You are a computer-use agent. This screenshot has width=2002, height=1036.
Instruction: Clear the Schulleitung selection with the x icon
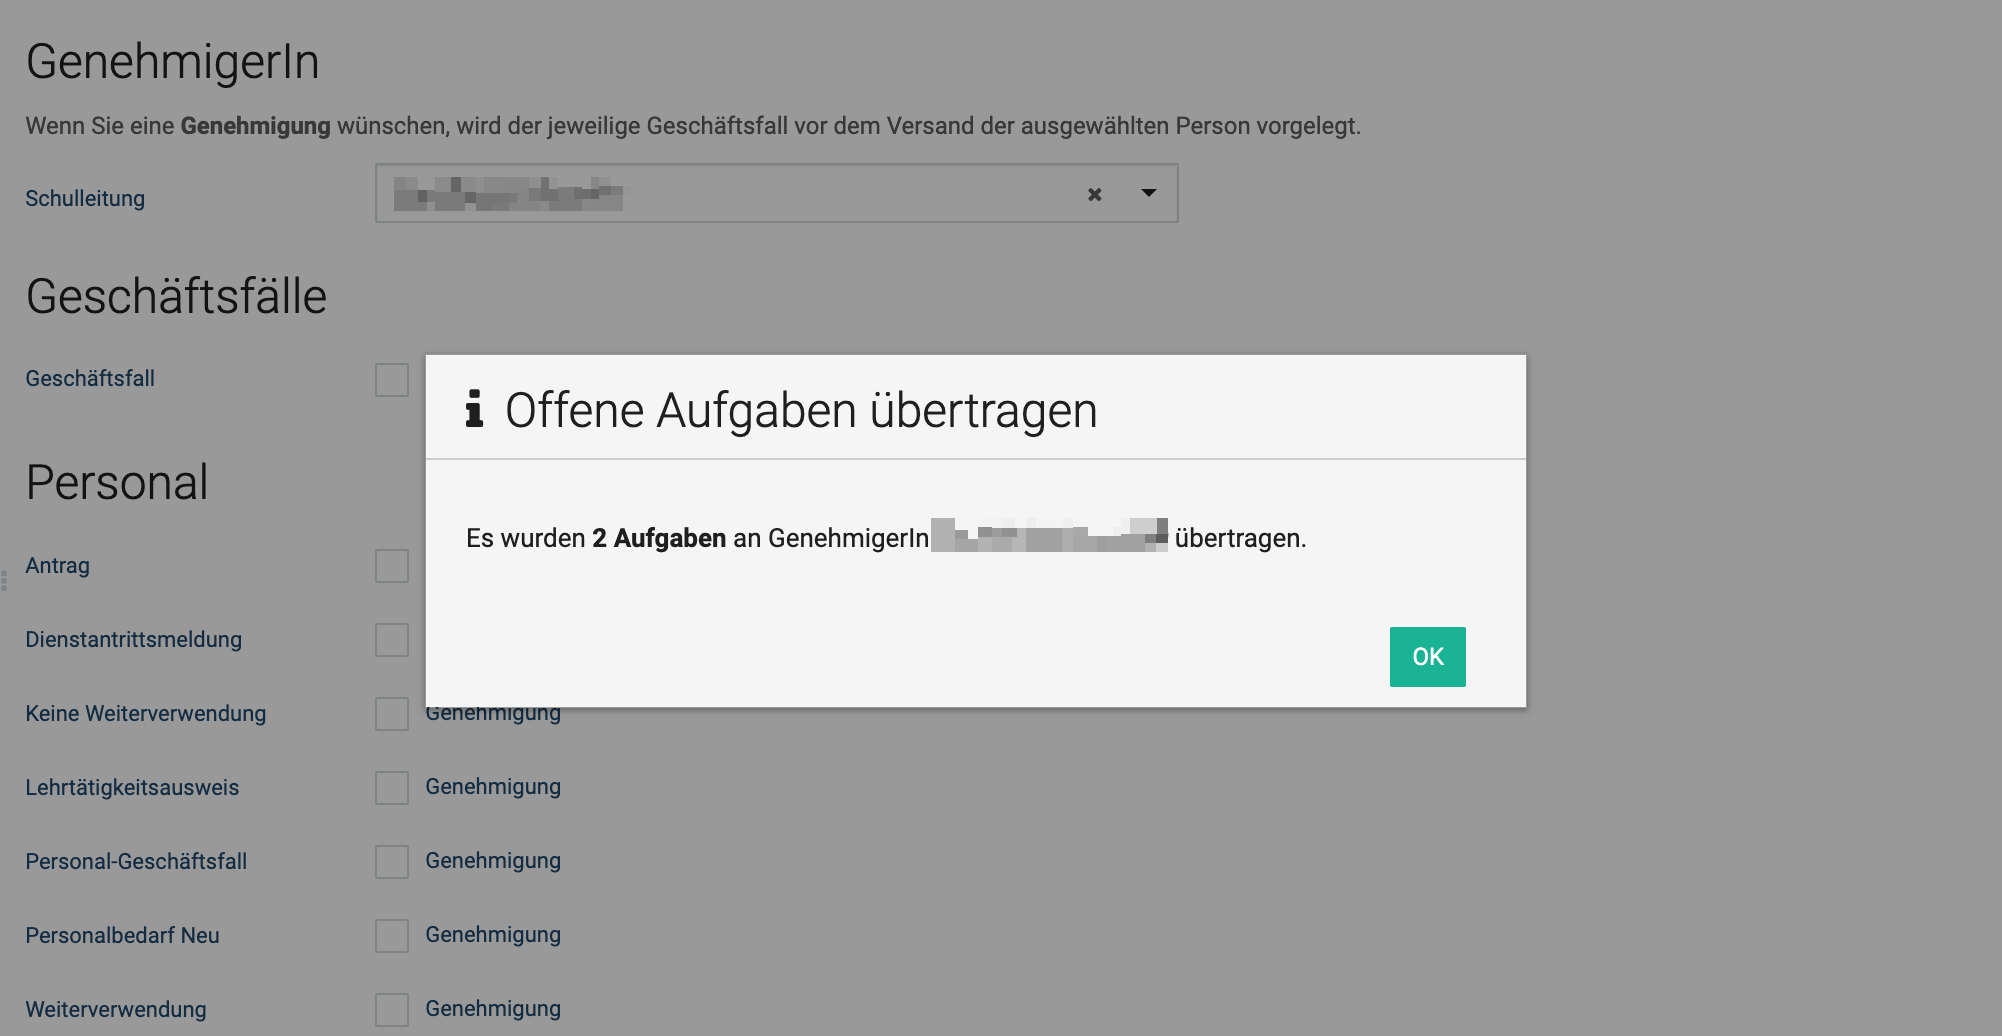click(x=1094, y=194)
